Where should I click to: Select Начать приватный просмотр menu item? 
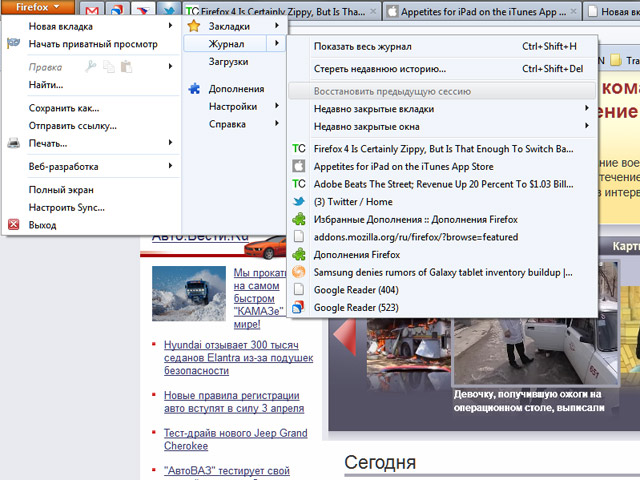pyautogui.click(x=91, y=44)
